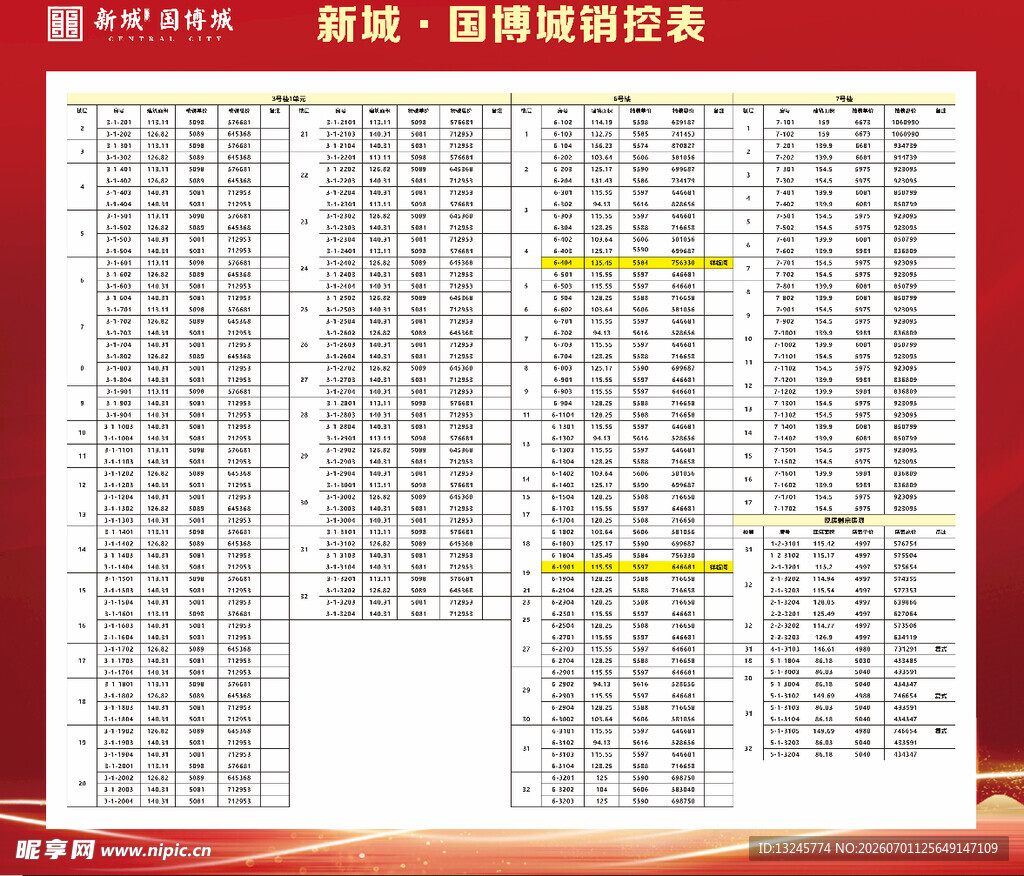This screenshot has width=1024, height=876.
Task: Click room number cell 4-1-3103
Action: pos(785,649)
